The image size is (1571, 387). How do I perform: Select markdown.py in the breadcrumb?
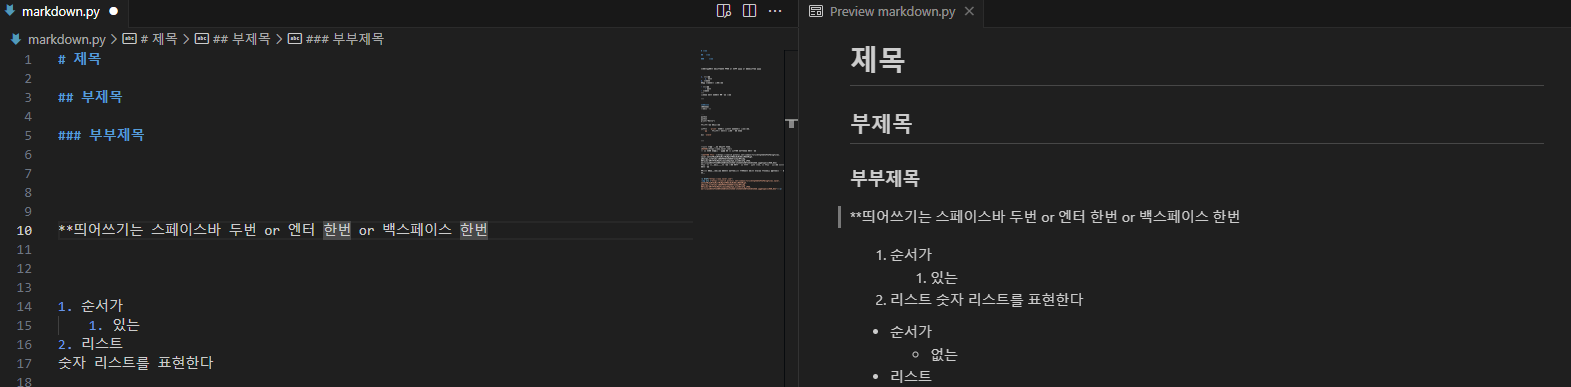(66, 39)
